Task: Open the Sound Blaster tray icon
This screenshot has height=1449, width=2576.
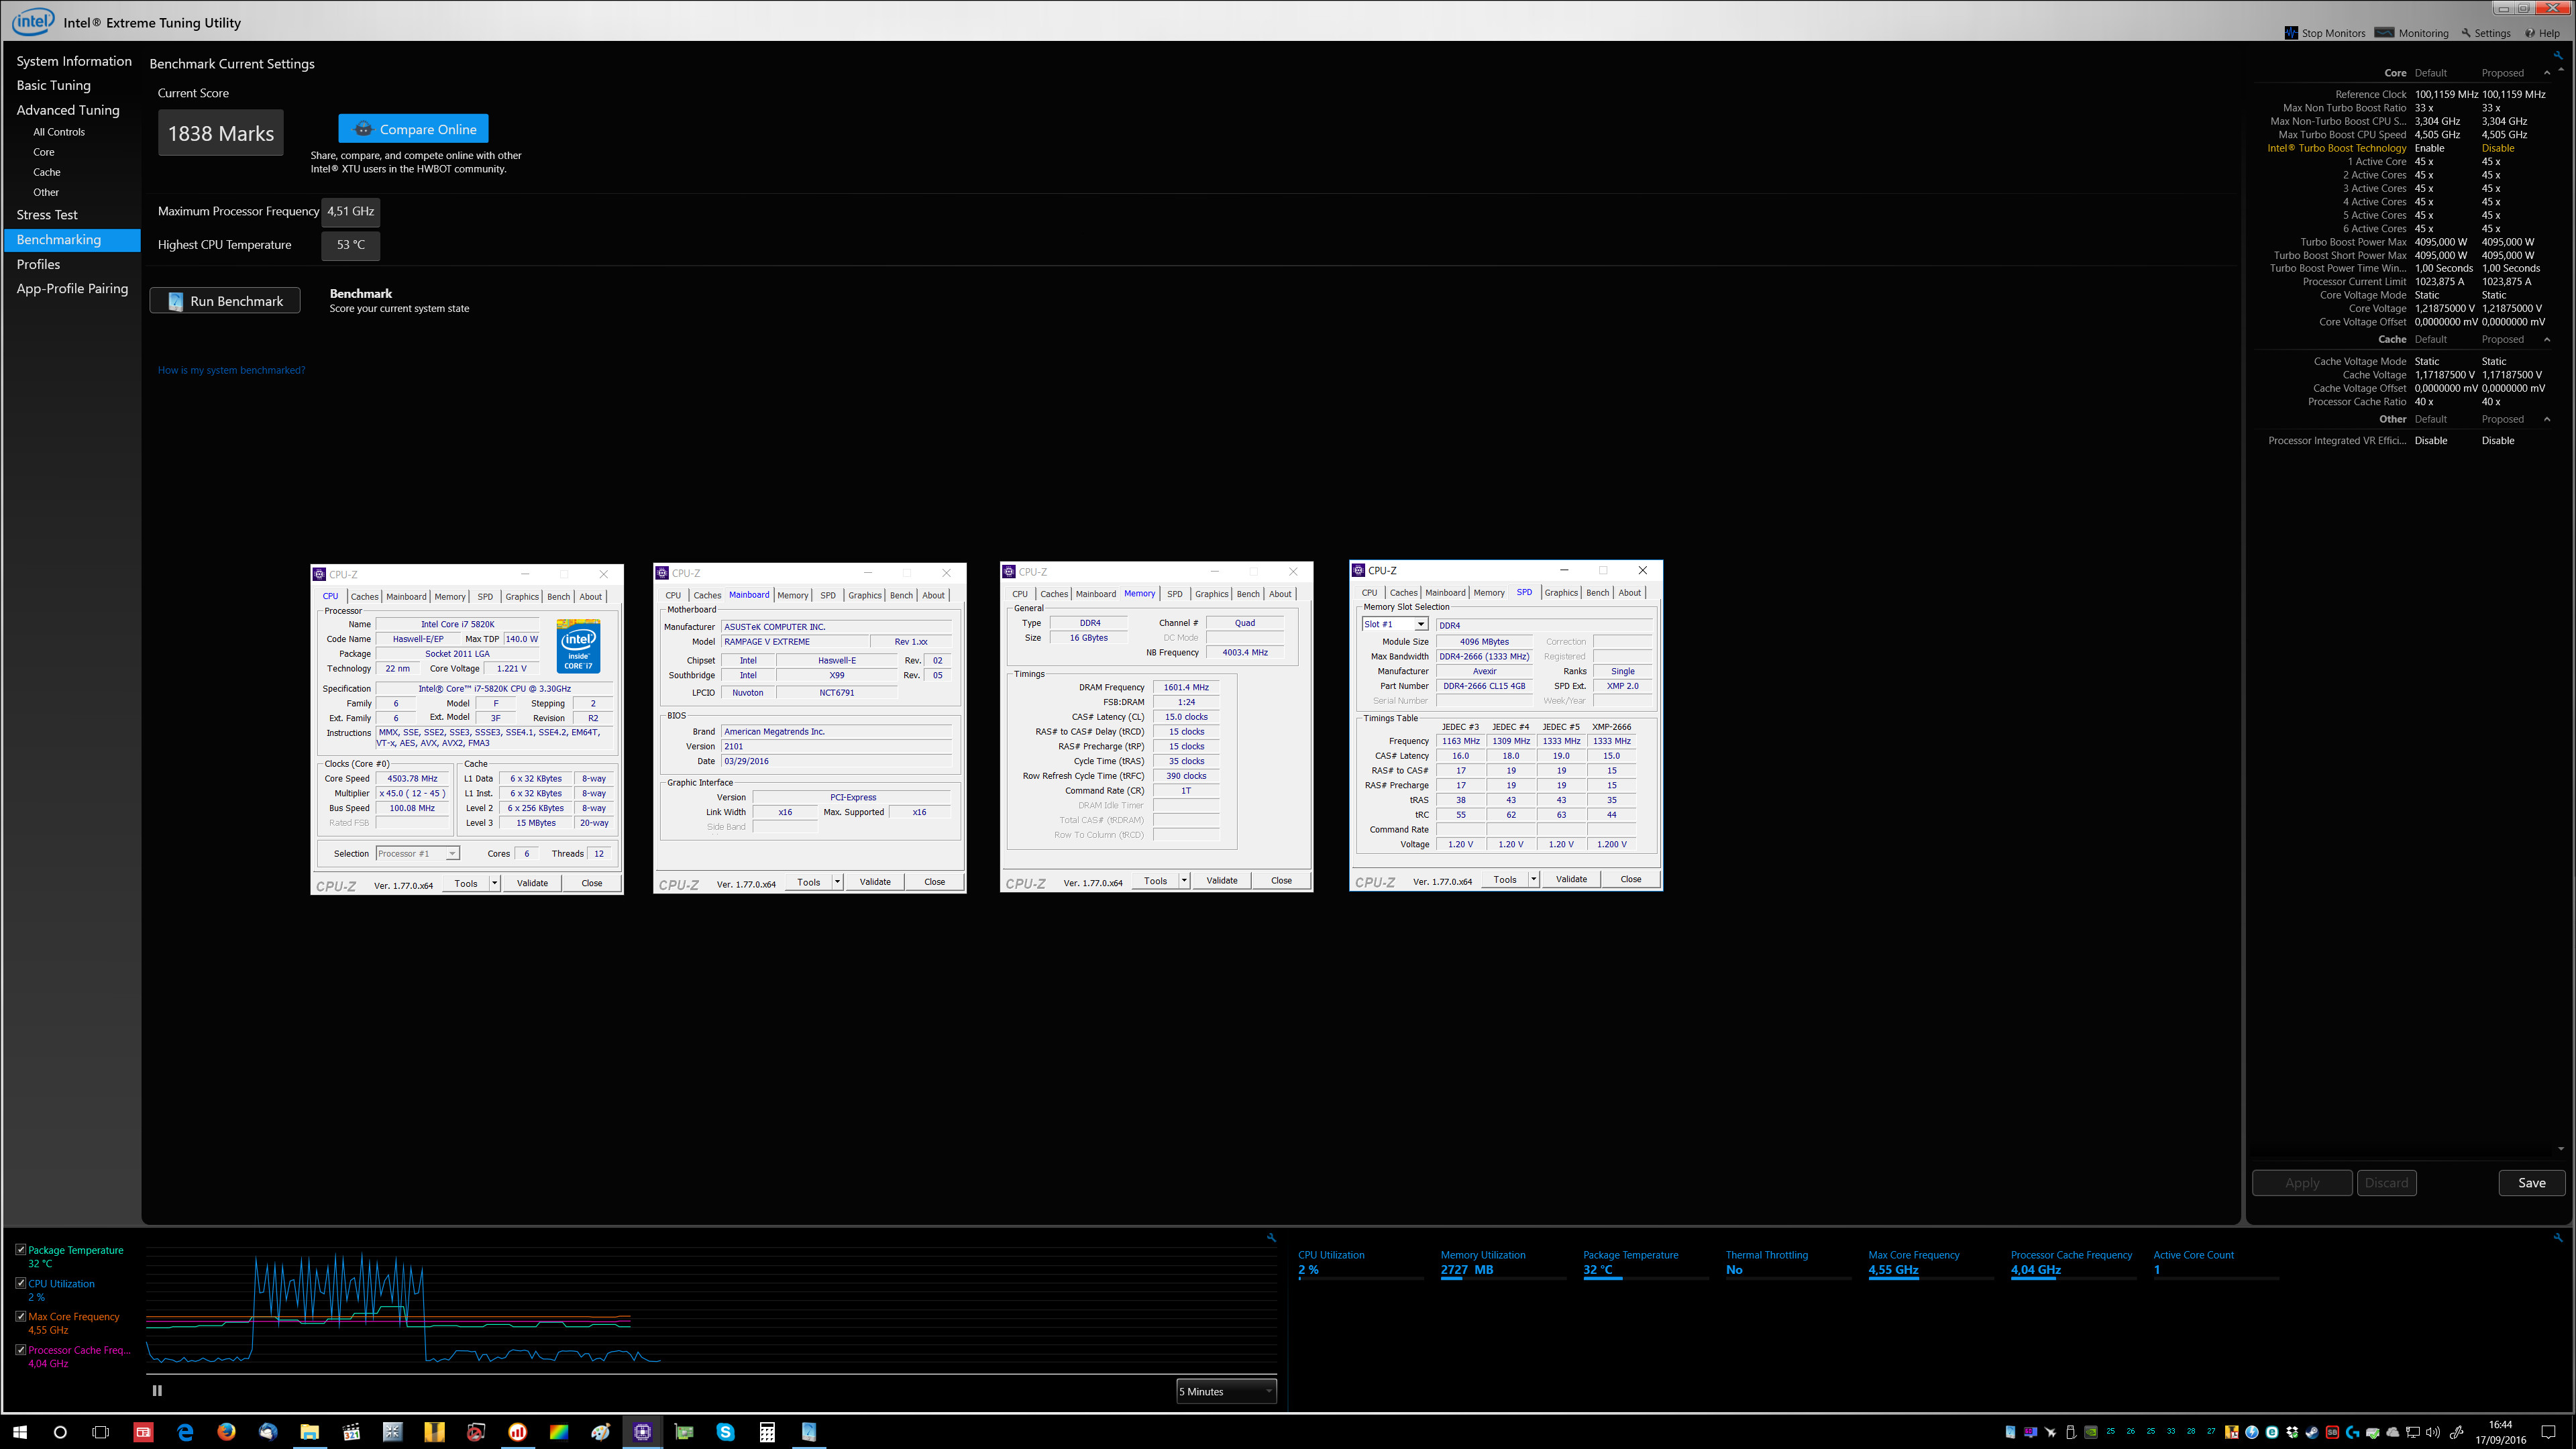Action: pos(2332,1432)
